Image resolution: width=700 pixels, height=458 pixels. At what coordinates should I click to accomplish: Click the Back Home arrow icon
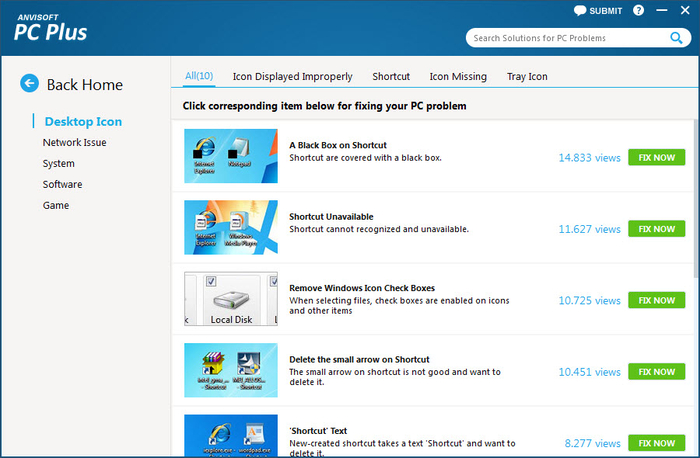(30, 84)
